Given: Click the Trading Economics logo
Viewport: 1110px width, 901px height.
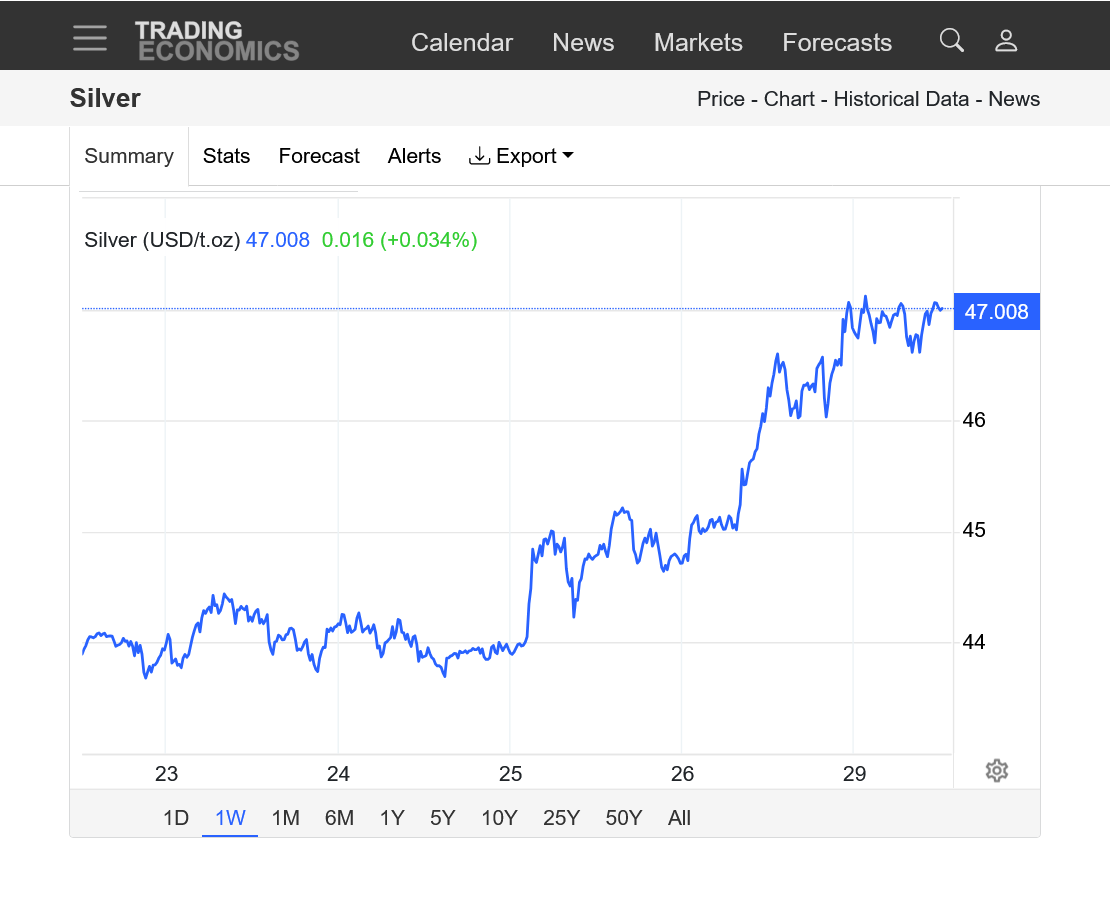Looking at the screenshot, I should point(217,41).
